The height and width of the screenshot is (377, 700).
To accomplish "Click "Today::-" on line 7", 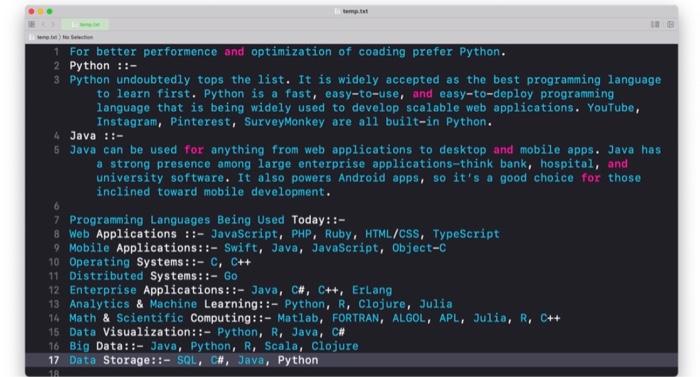I will tap(318, 220).
